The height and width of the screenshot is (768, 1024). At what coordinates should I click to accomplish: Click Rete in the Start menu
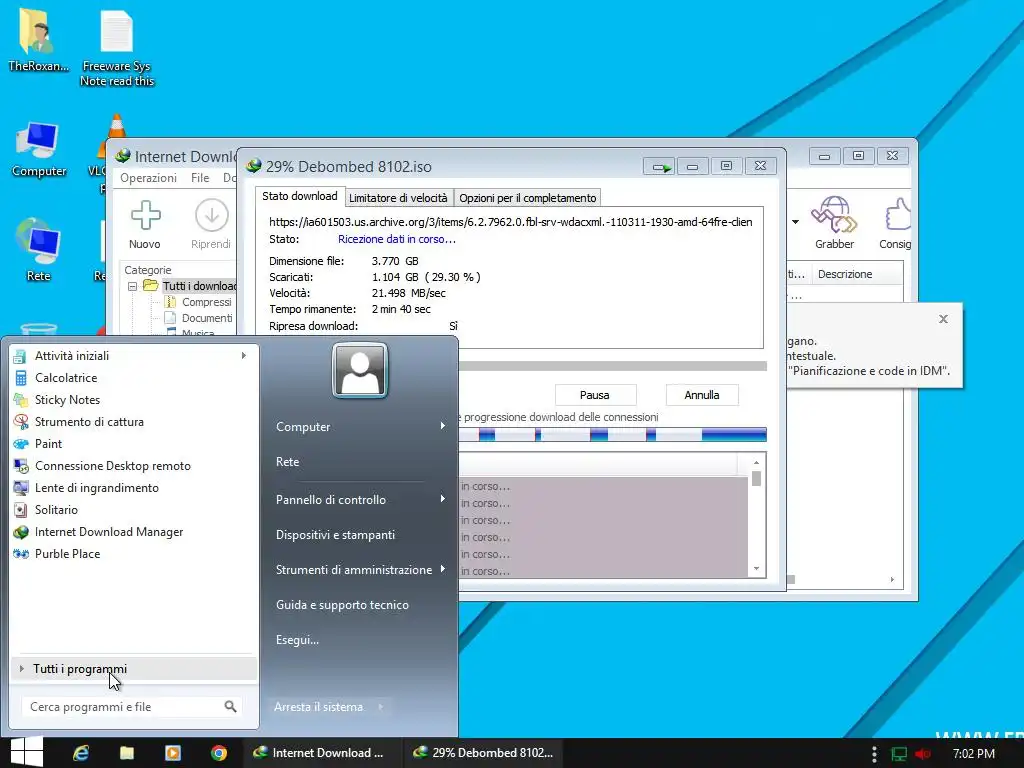click(287, 462)
